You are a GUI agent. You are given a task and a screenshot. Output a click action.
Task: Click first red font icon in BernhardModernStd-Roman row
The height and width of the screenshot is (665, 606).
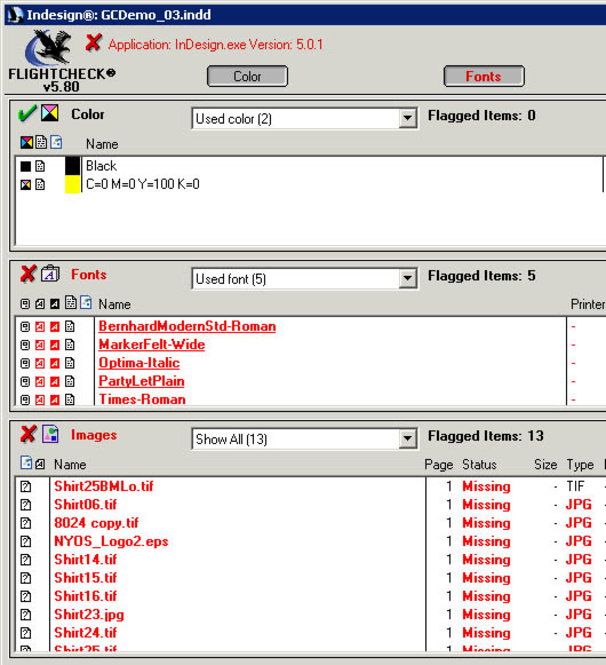point(40,327)
